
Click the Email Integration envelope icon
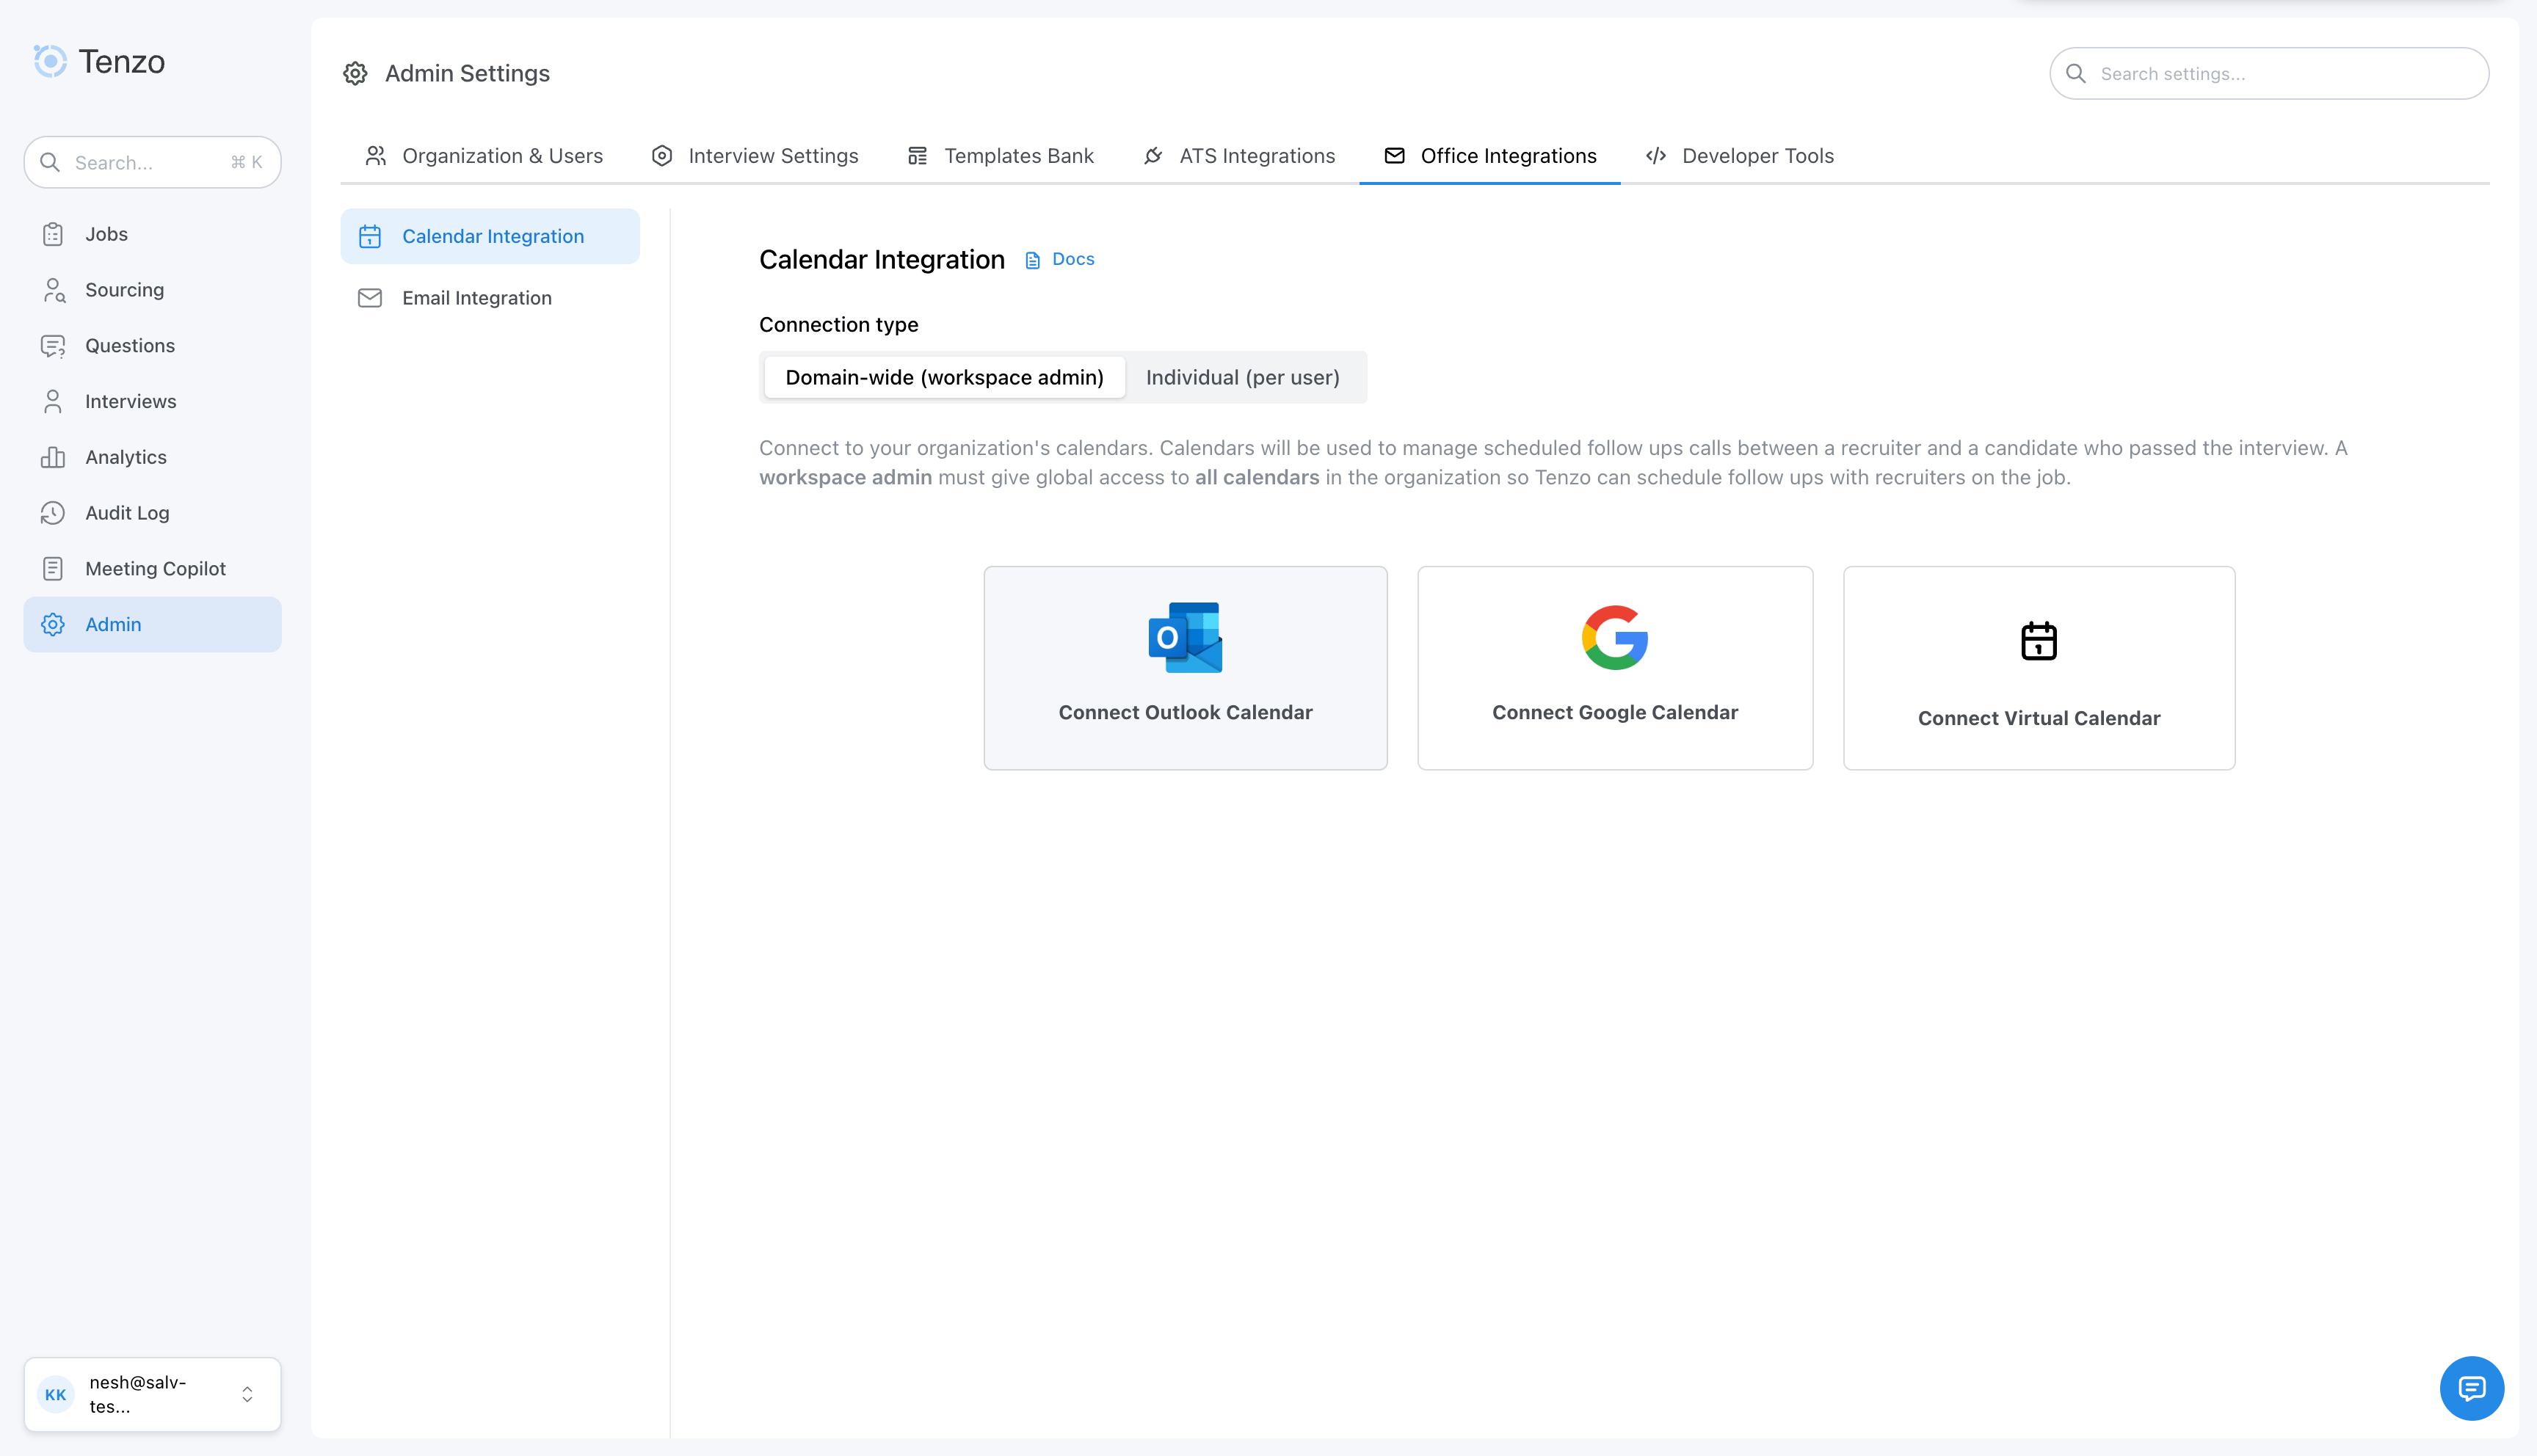(x=370, y=298)
